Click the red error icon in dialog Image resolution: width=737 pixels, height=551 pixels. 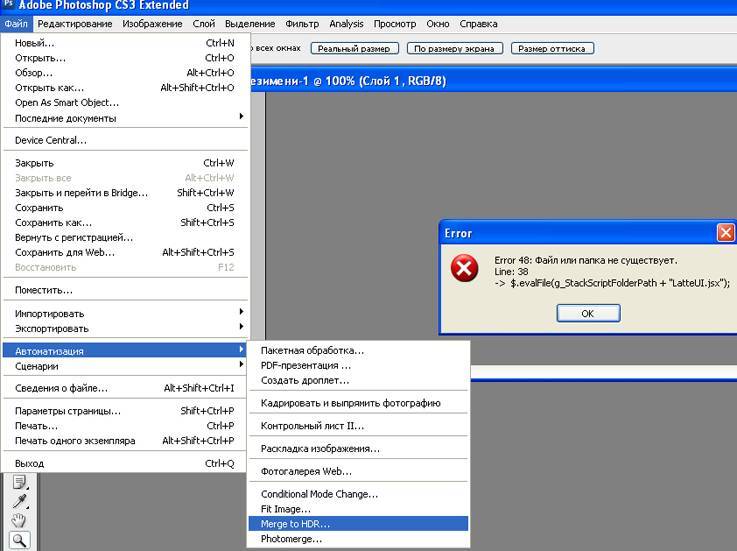point(464,268)
